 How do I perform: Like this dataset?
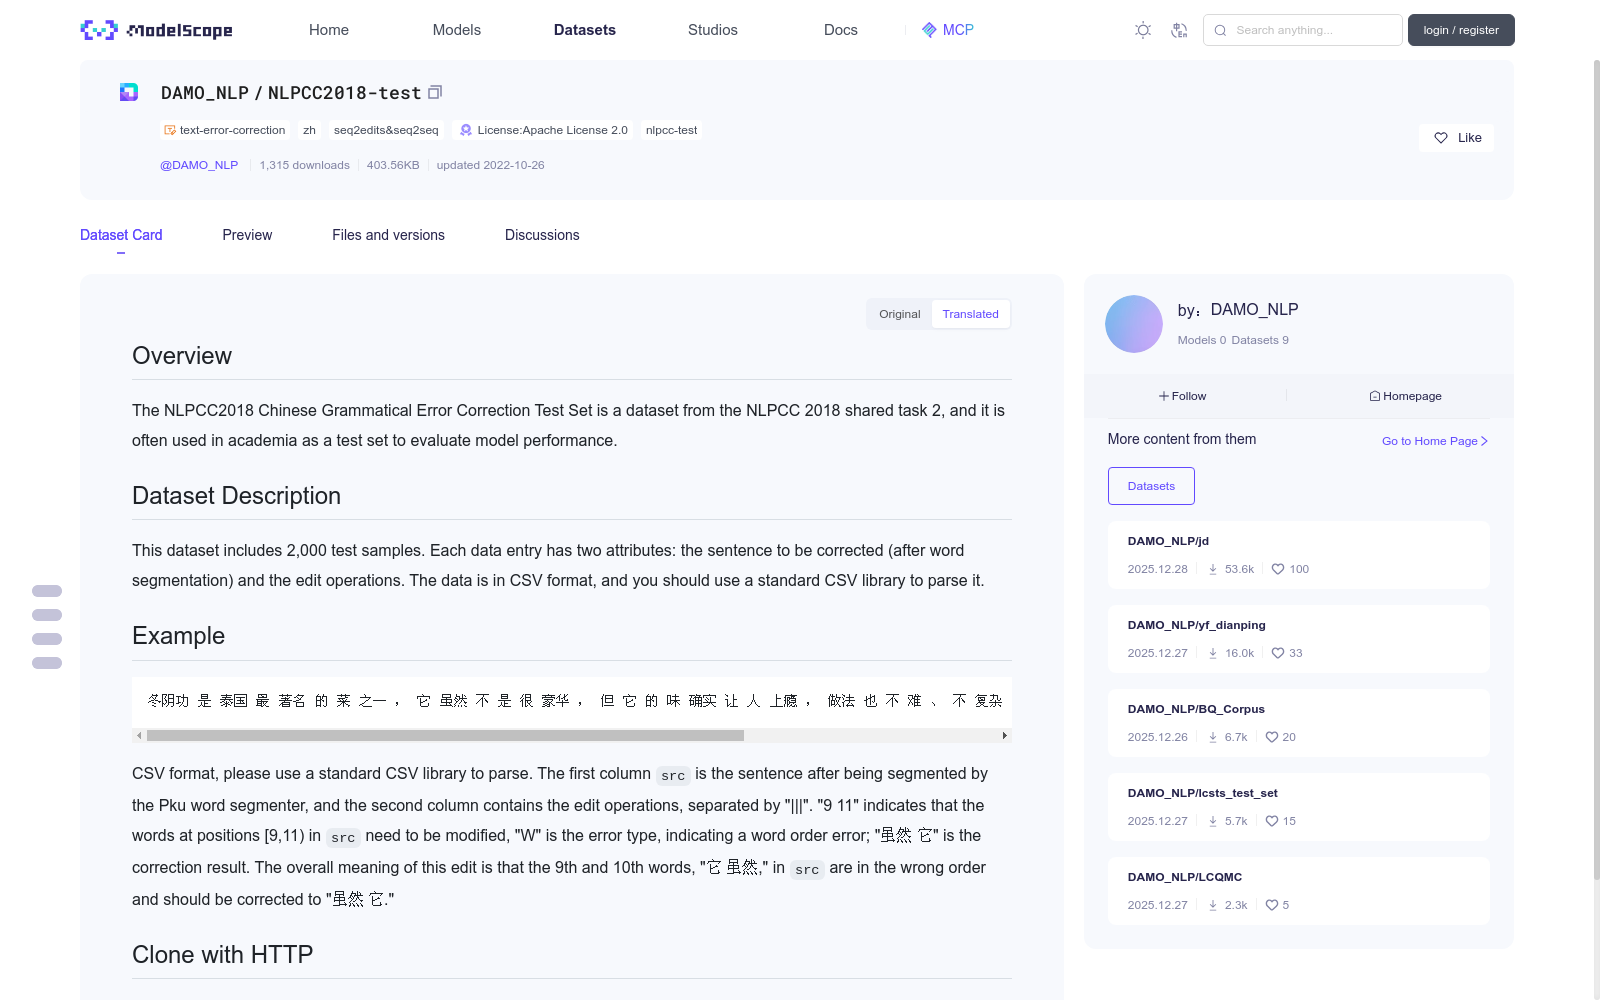[x=1456, y=138]
